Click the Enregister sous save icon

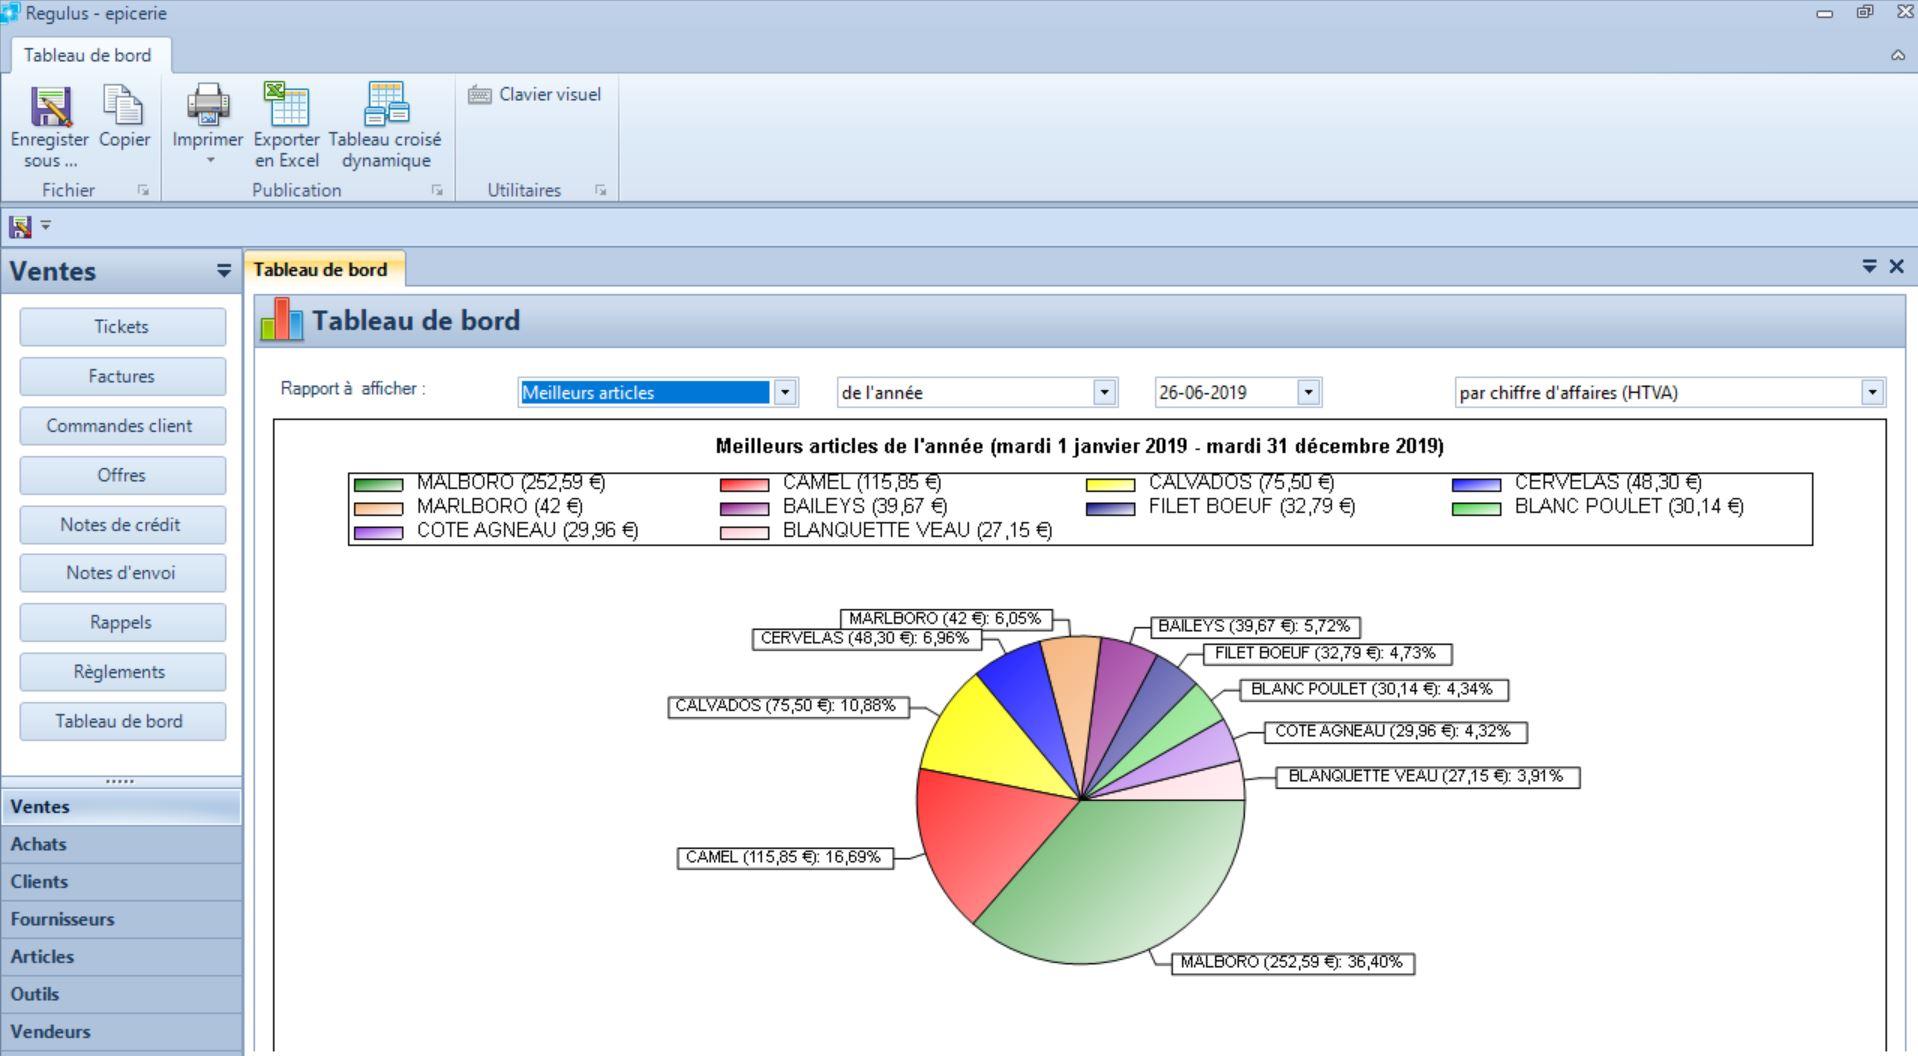[50, 106]
